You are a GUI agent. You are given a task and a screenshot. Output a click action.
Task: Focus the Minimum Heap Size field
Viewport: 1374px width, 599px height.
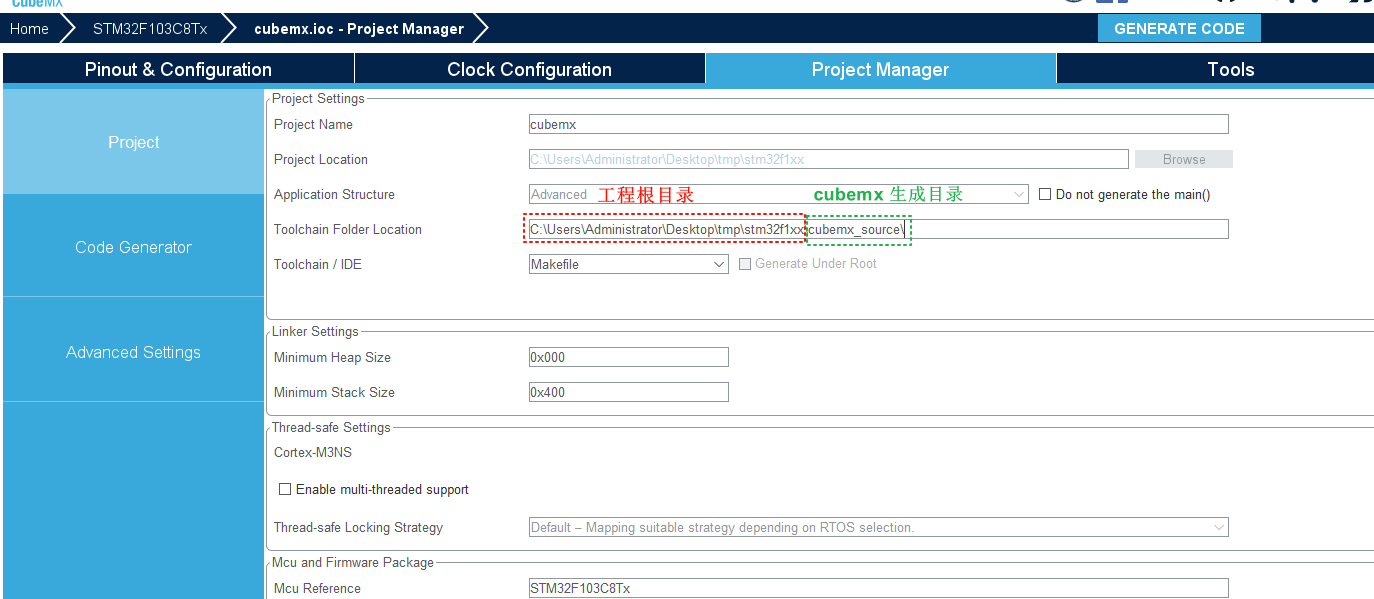coord(628,357)
